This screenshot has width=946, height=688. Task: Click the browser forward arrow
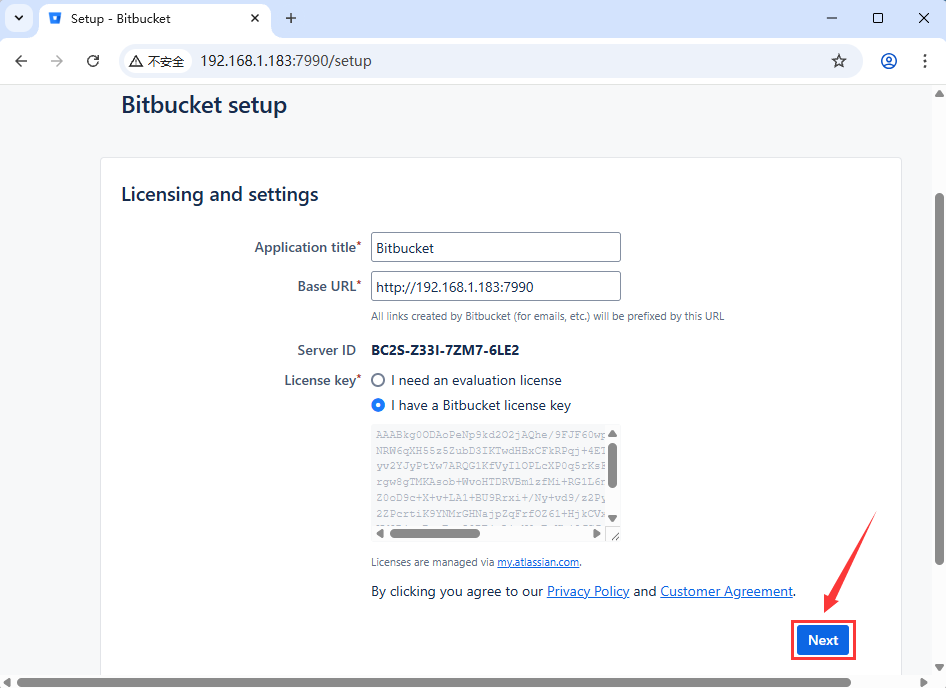(x=57, y=61)
